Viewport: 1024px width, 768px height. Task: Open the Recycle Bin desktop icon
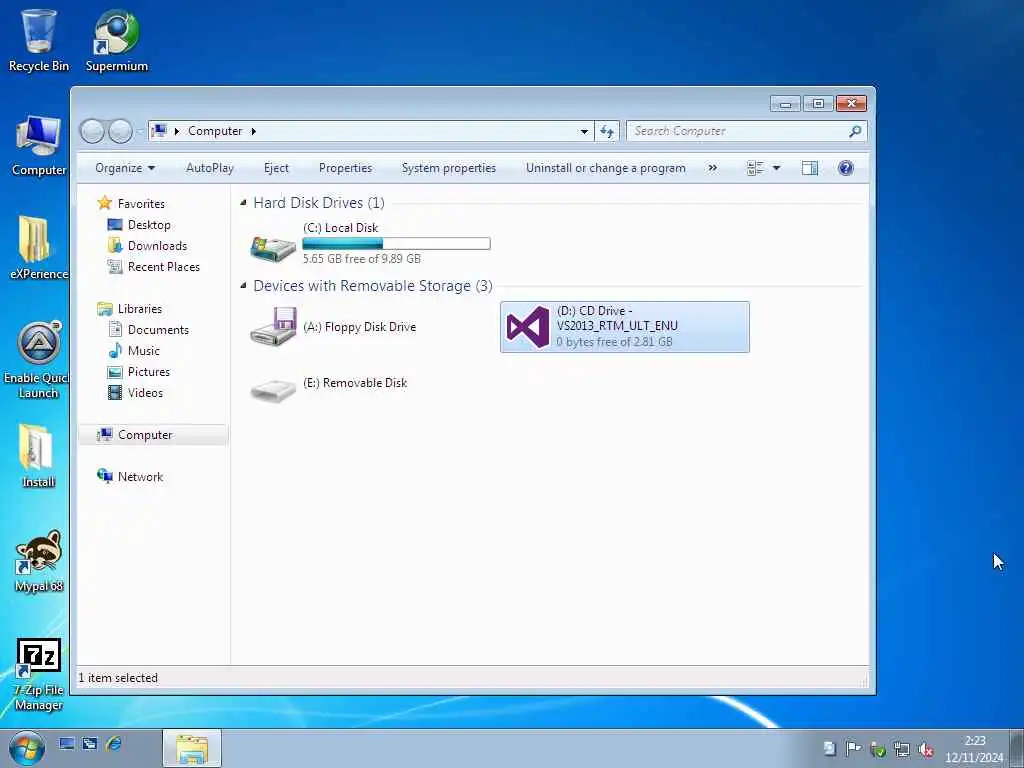tap(39, 39)
